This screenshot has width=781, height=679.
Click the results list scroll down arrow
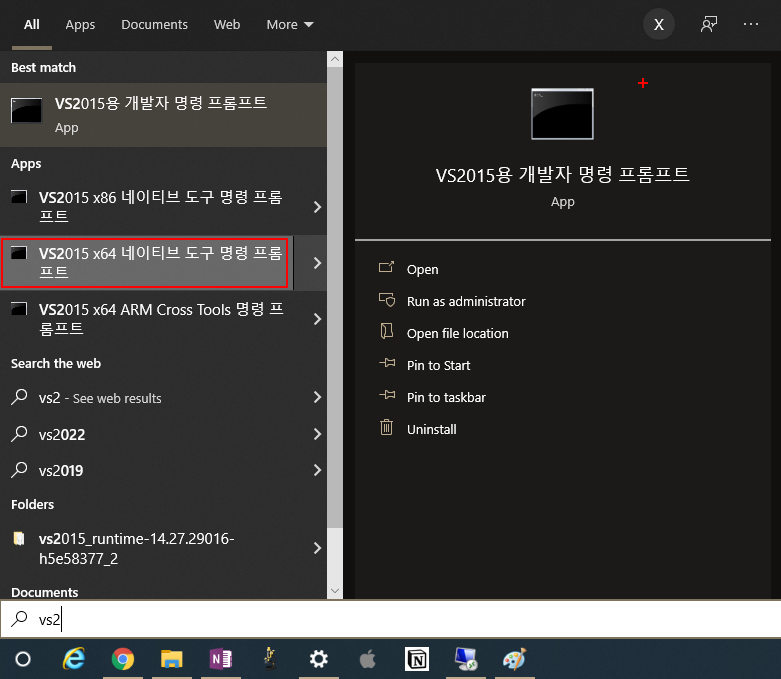(x=335, y=591)
